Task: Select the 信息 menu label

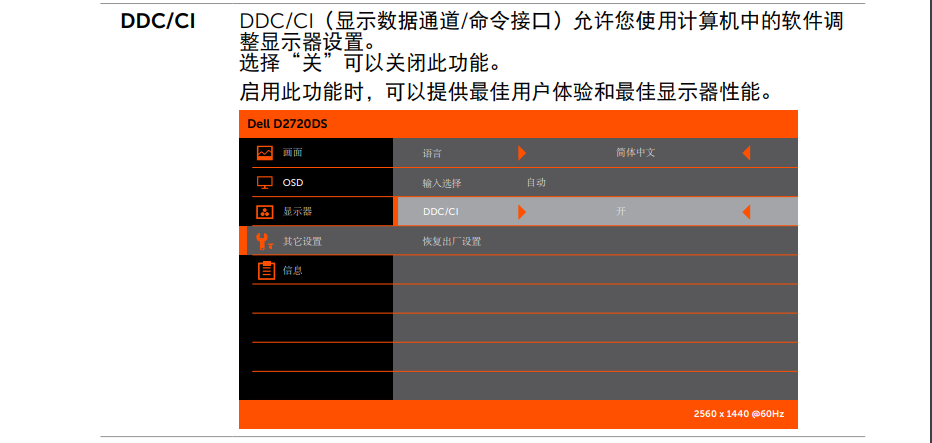Action: 292,270
